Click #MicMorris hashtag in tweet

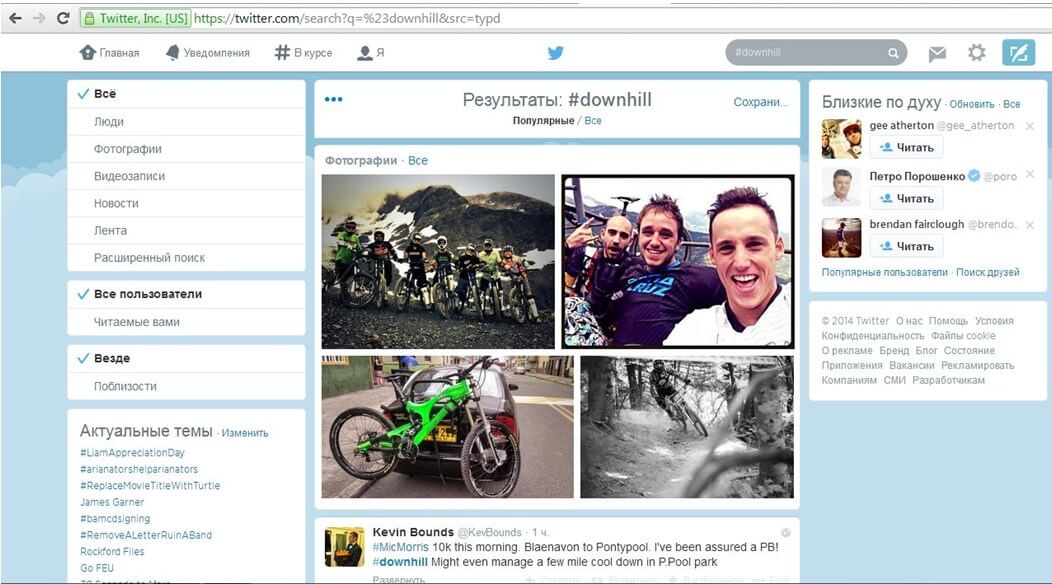point(401,547)
